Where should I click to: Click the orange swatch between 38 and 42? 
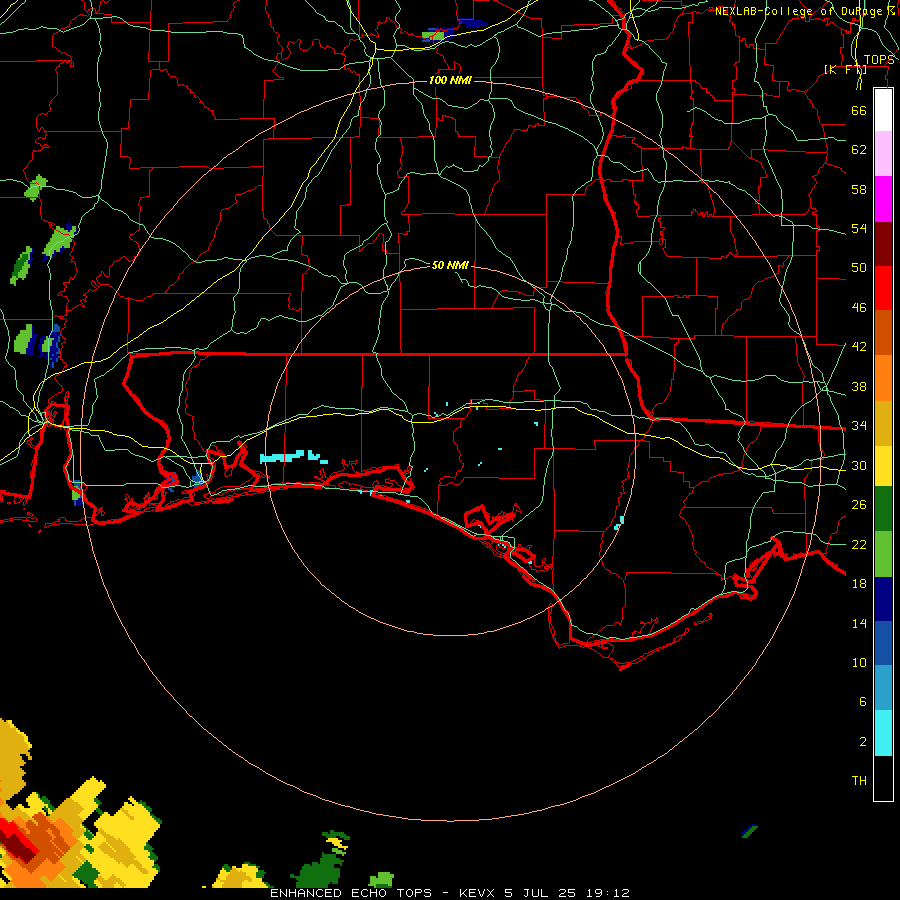(x=883, y=378)
